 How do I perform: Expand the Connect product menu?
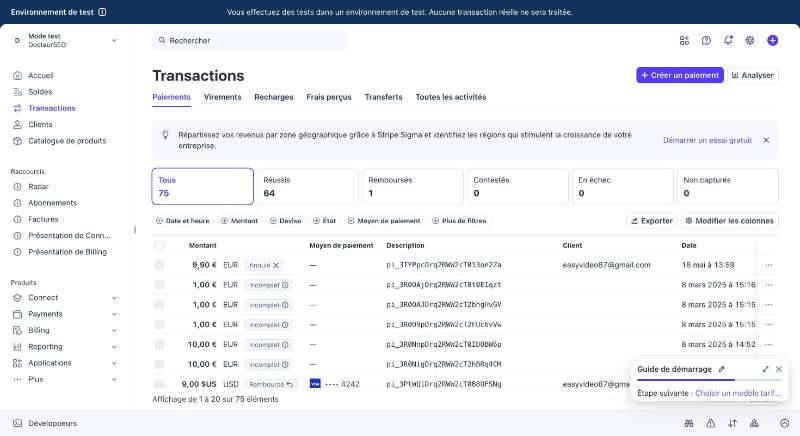[x=114, y=298]
